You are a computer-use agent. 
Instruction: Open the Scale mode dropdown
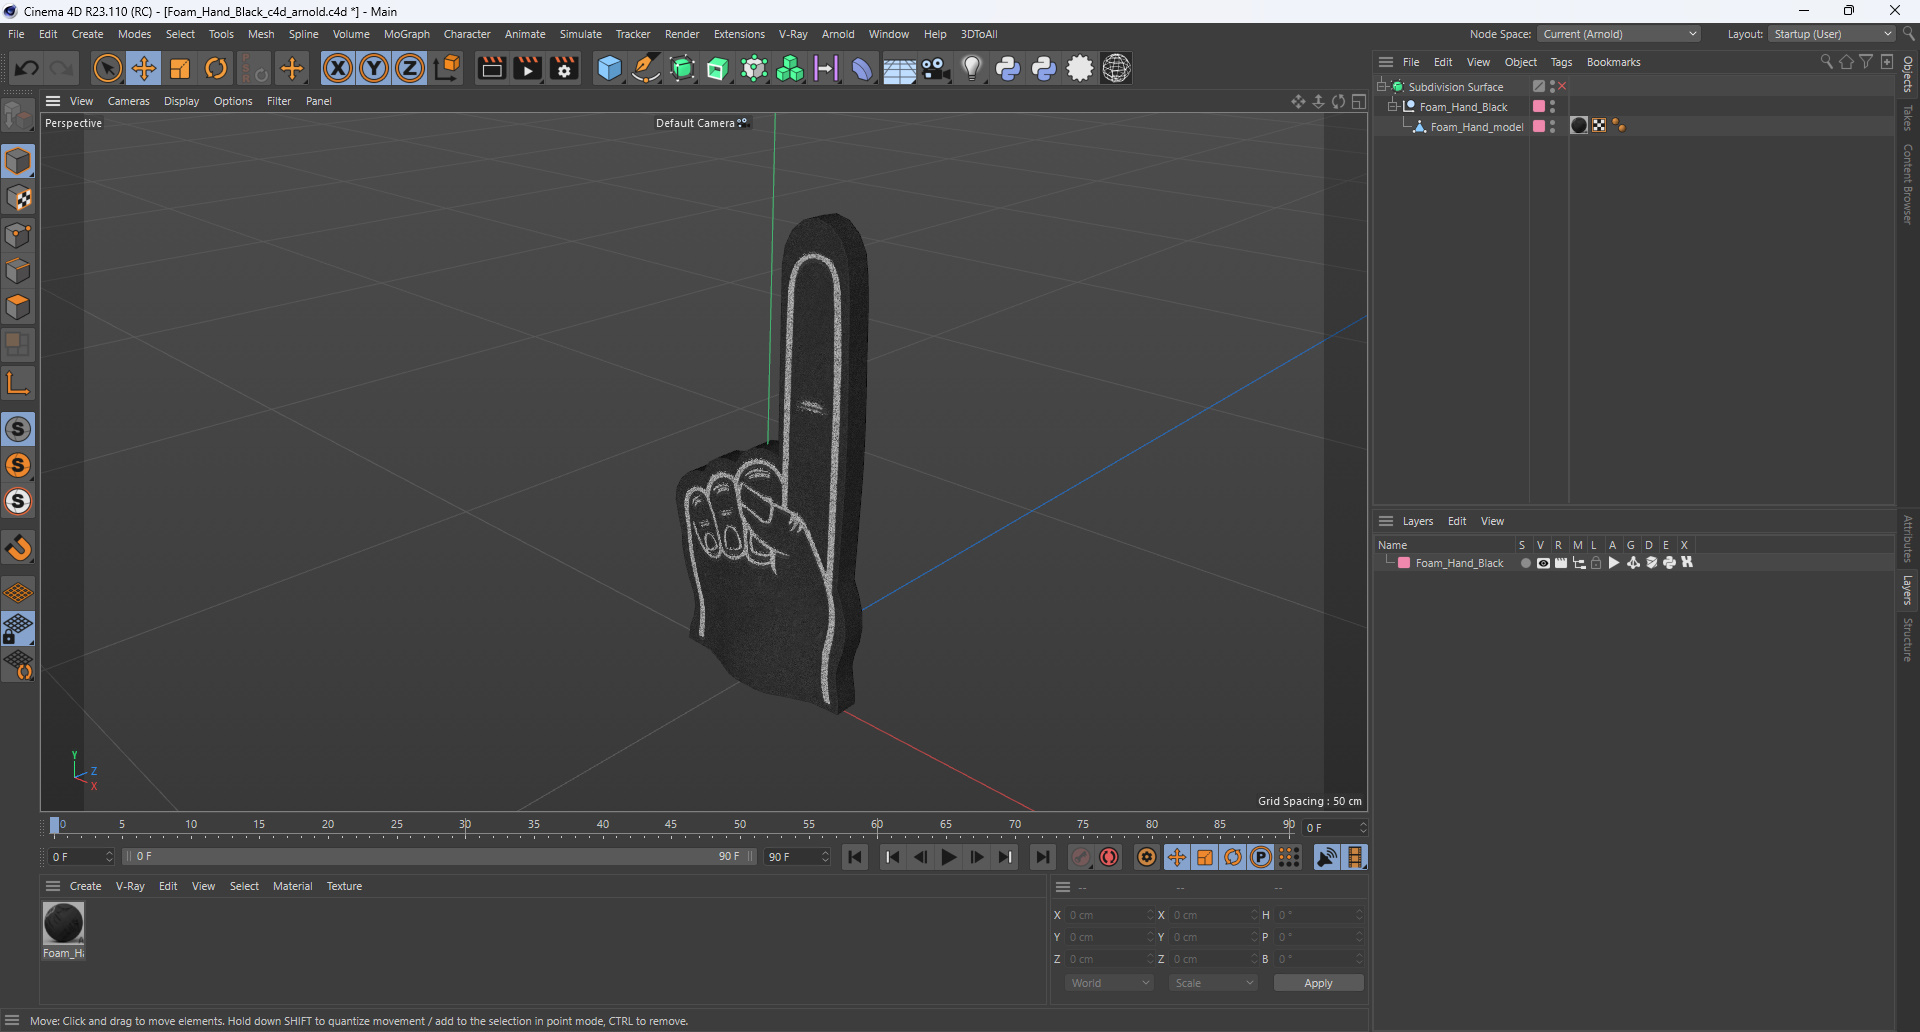[x=1213, y=983]
